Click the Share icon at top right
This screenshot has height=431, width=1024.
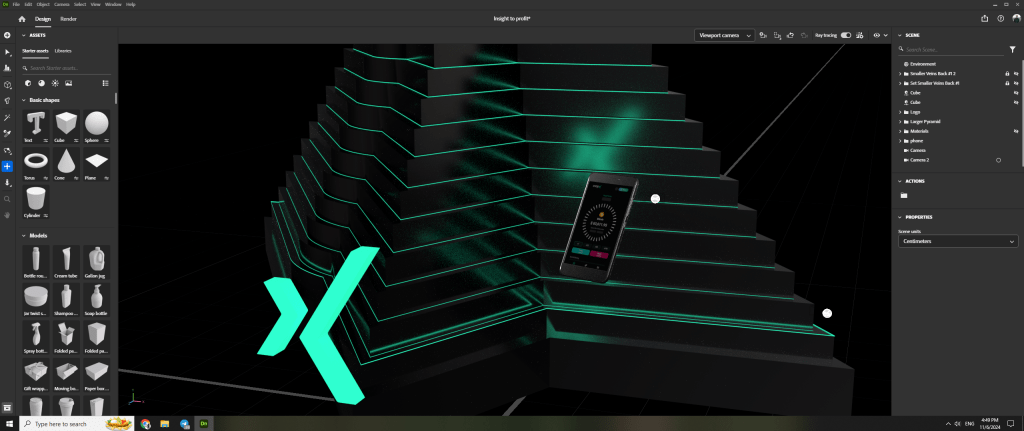coord(985,18)
